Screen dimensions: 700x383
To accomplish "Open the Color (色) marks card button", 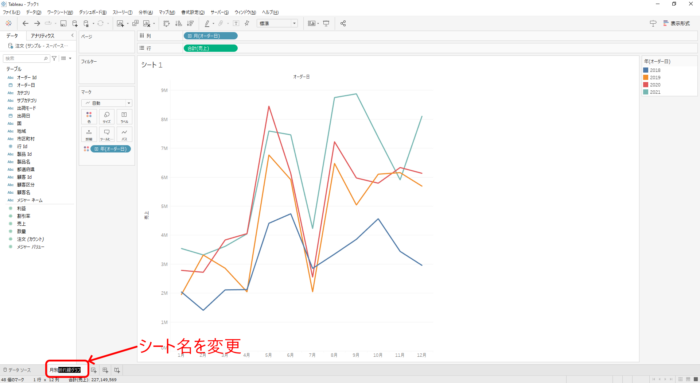I will pyautogui.click(x=89, y=117).
